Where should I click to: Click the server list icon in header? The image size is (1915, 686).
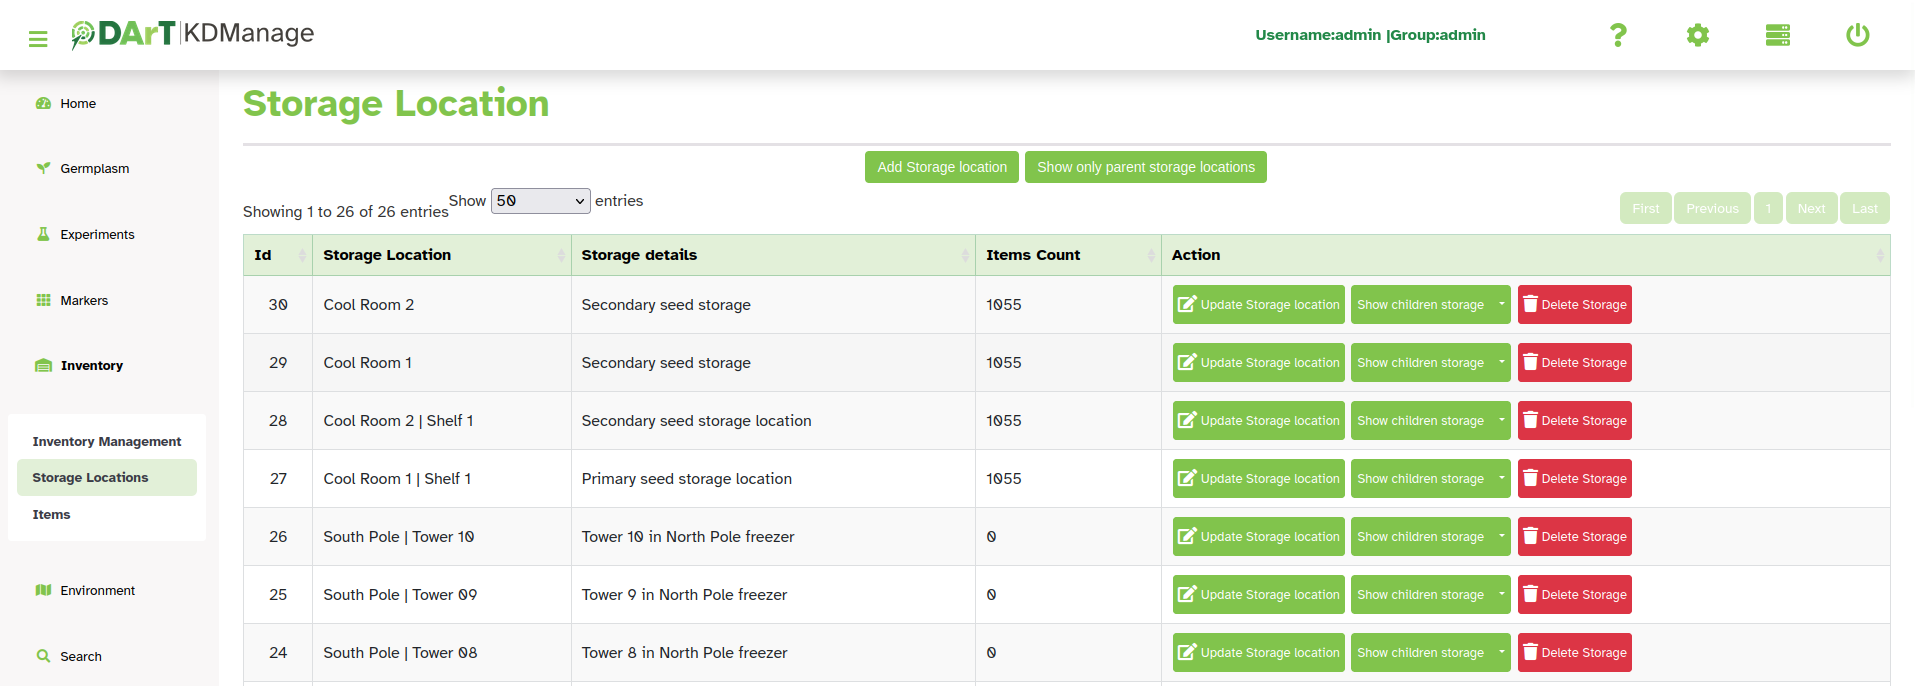click(1777, 35)
